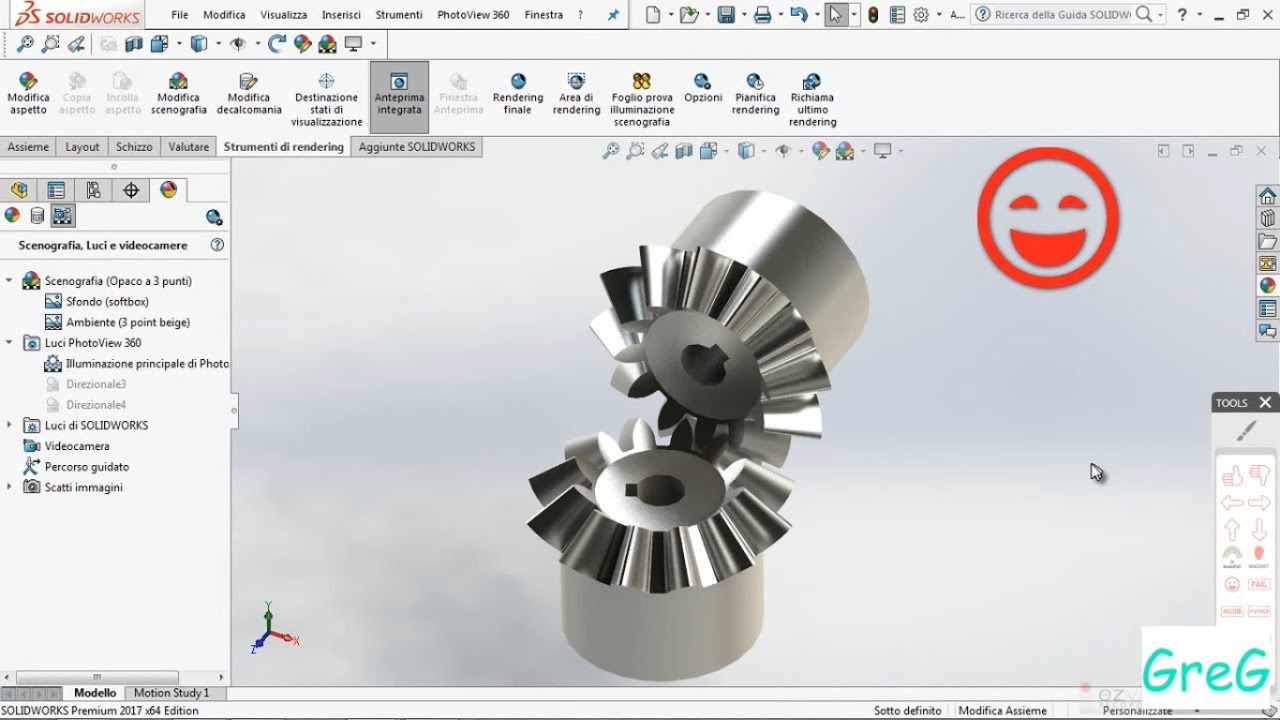Select Area di rendering tool

click(576, 94)
